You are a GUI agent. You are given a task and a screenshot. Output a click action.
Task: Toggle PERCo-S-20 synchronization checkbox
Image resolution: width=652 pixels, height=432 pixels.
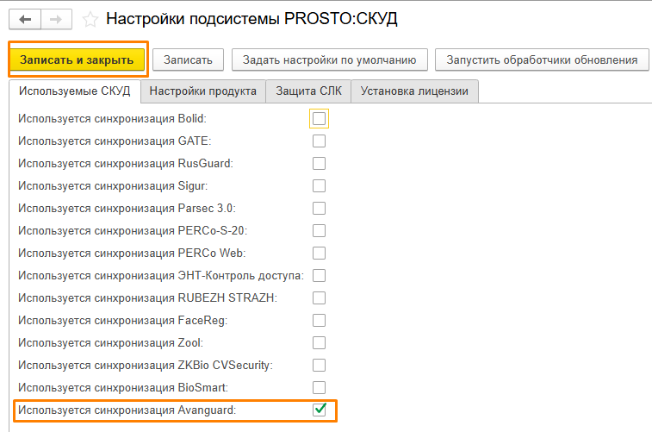tap(319, 231)
